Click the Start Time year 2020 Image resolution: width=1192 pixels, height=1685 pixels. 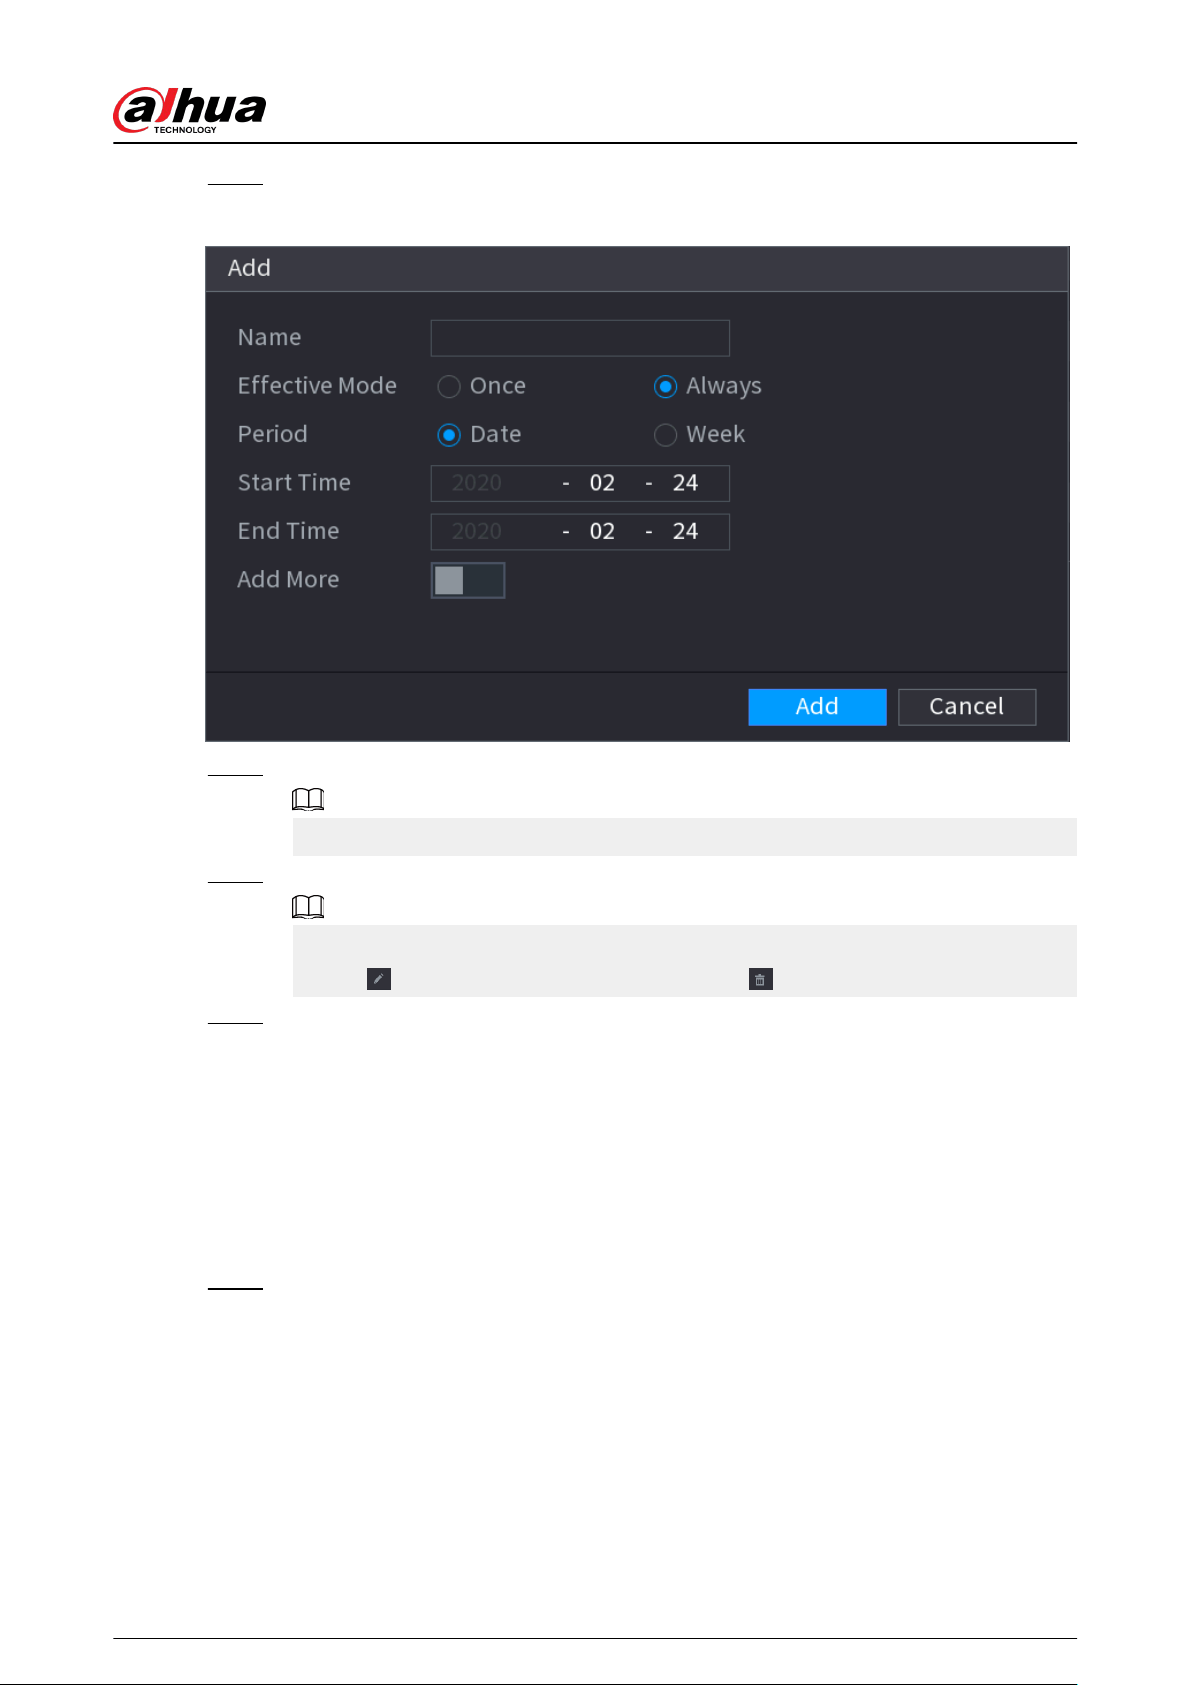pos(477,483)
